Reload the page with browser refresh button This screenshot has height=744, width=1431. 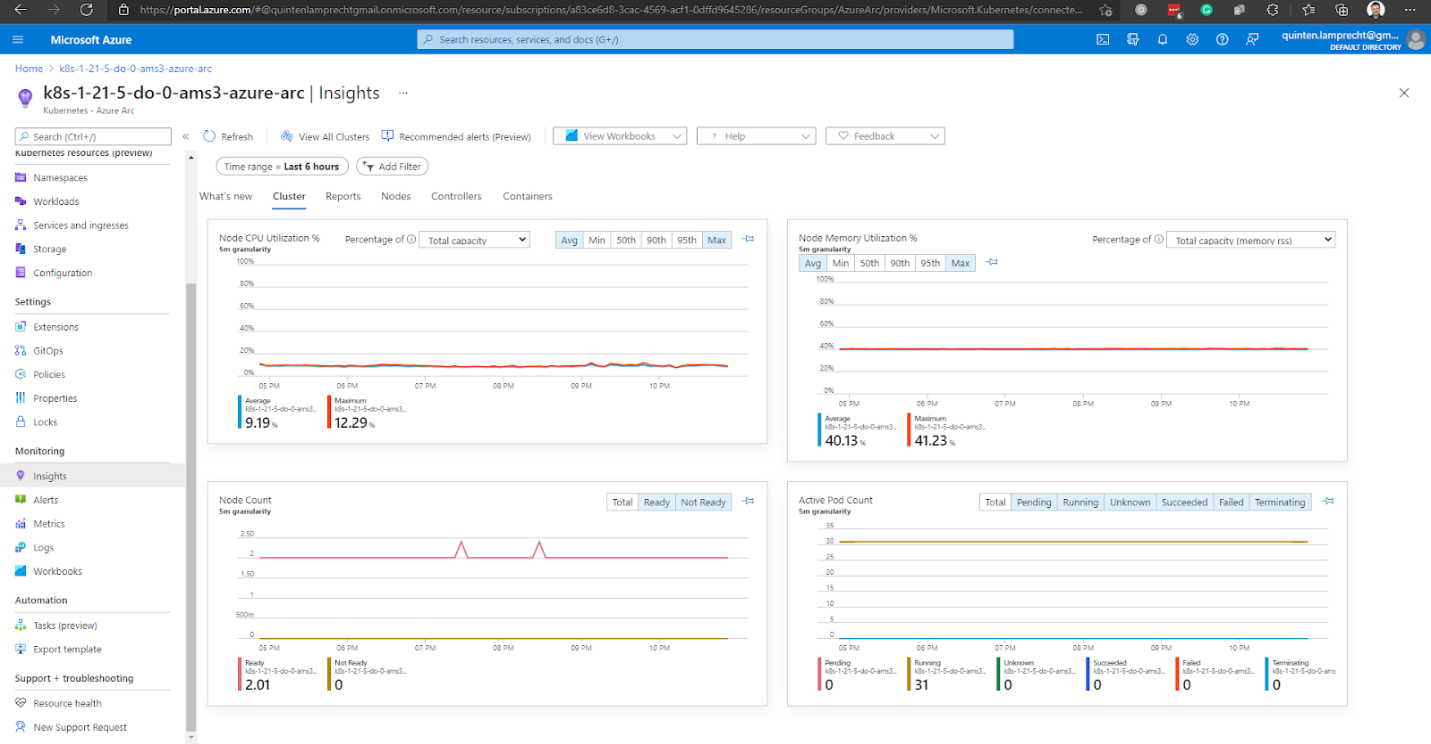point(86,9)
